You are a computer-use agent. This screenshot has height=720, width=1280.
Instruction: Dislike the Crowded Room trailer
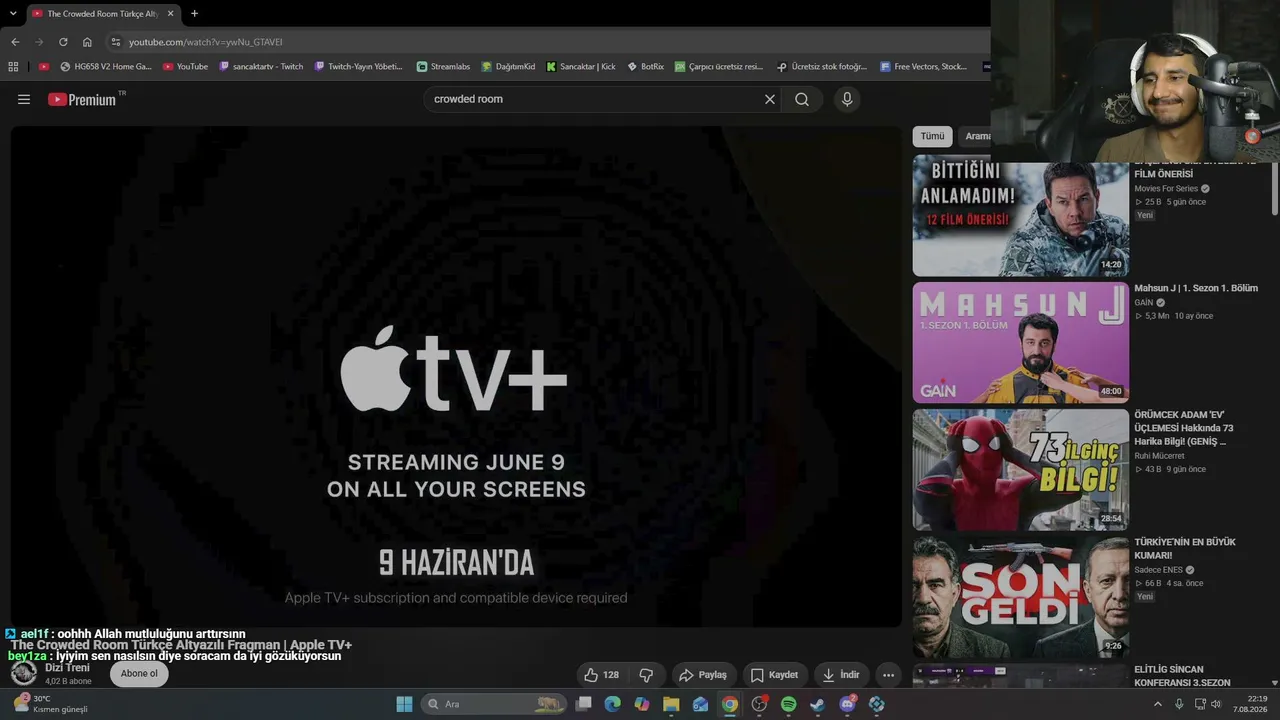pyautogui.click(x=646, y=675)
